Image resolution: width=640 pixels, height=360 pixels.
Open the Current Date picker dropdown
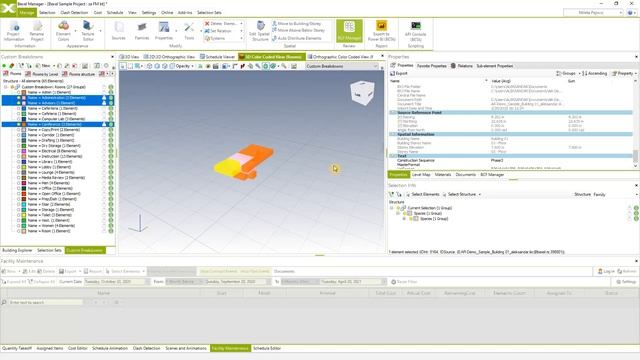click(x=148, y=282)
